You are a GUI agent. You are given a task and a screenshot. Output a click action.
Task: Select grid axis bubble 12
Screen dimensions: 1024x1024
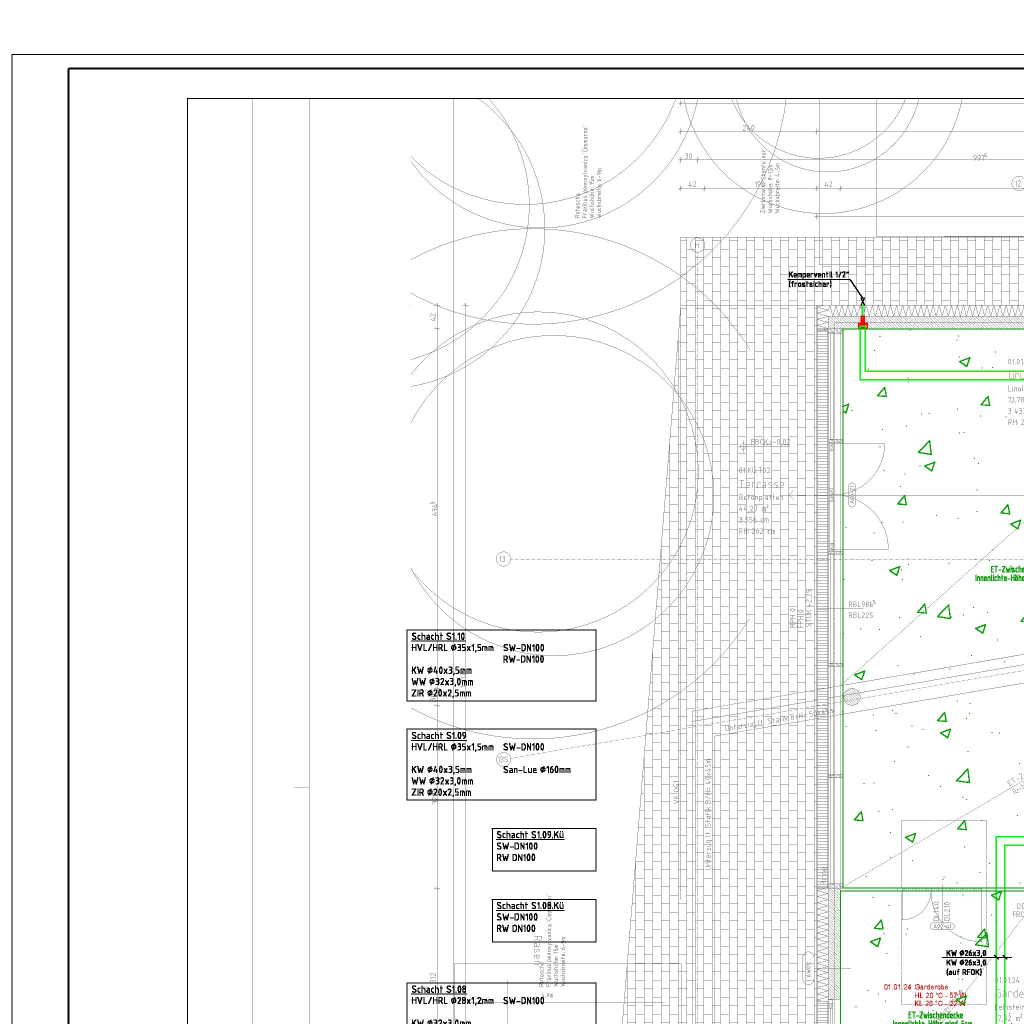[x=1017, y=183]
